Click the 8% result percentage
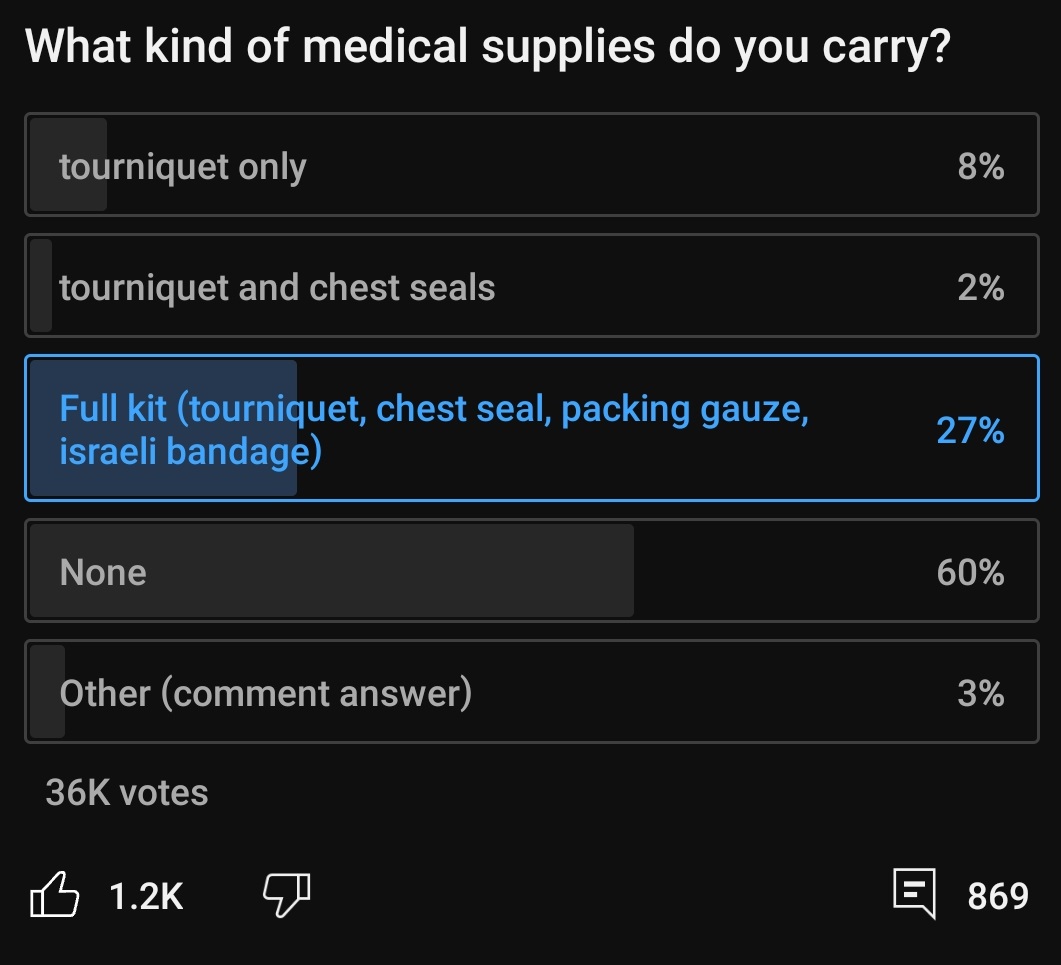The width and height of the screenshot is (1061, 965). [980, 167]
